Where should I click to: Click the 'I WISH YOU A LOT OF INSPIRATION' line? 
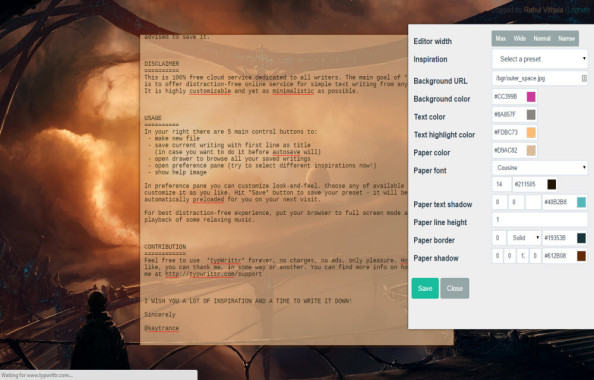click(248, 301)
